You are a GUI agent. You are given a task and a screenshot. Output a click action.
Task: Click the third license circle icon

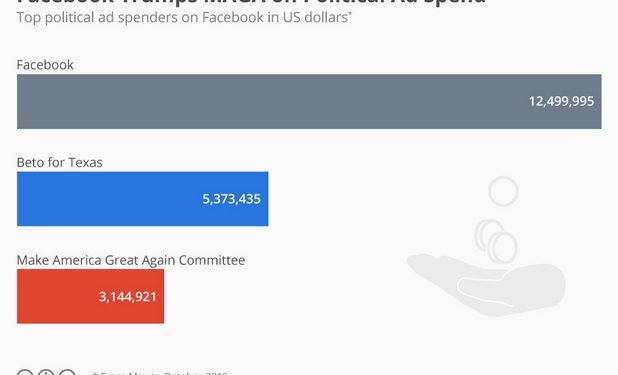[67, 373]
